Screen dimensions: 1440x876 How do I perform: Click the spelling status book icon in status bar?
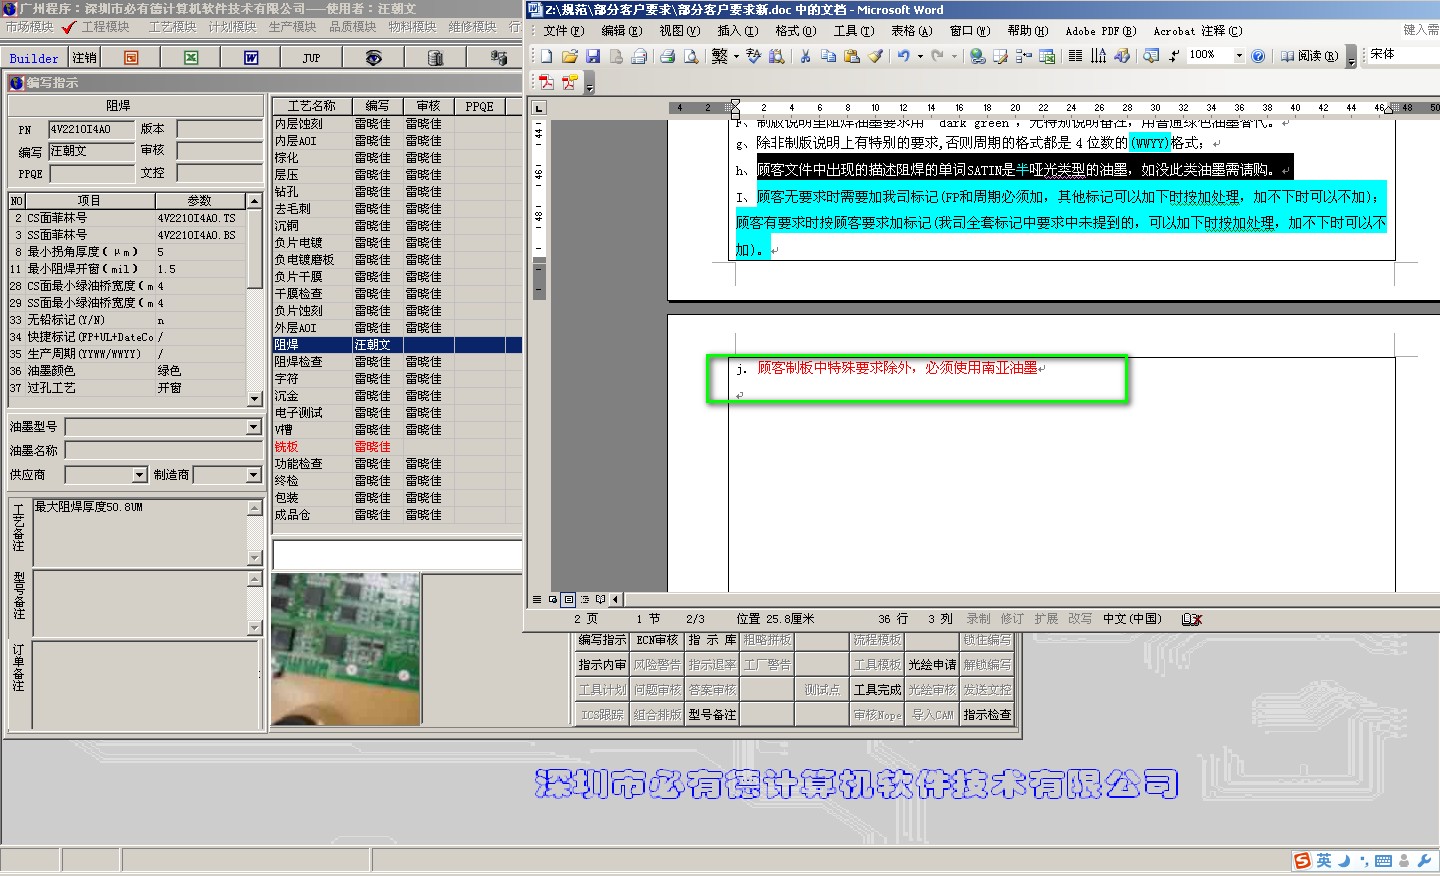pos(1191,619)
